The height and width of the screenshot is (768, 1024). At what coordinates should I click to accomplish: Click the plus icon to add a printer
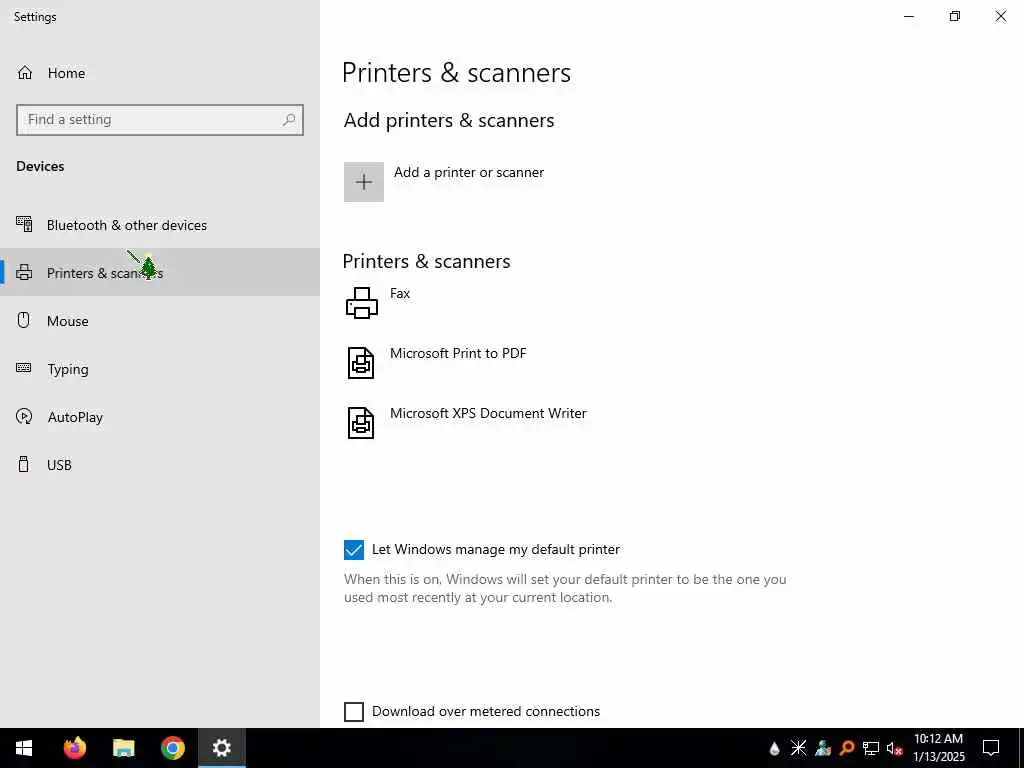pyautogui.click(x=364, y=182)
